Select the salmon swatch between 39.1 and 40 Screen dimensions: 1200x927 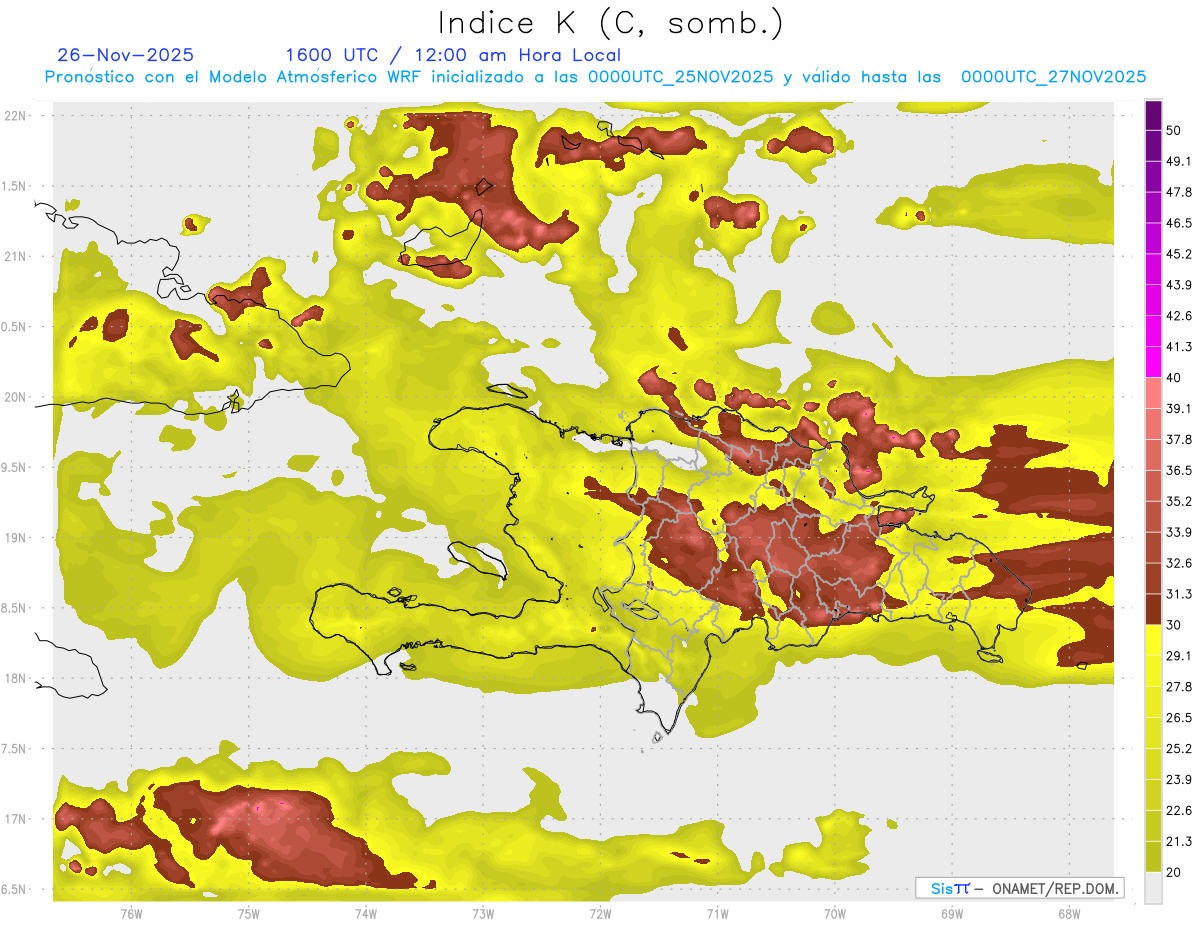tap(1153, 393)
